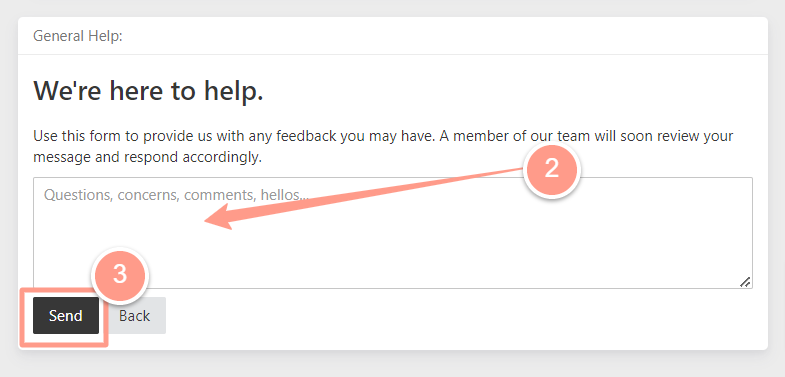Focus the feedback message text area
Screen dimensions: 785x377
click(x=393, y=233)
